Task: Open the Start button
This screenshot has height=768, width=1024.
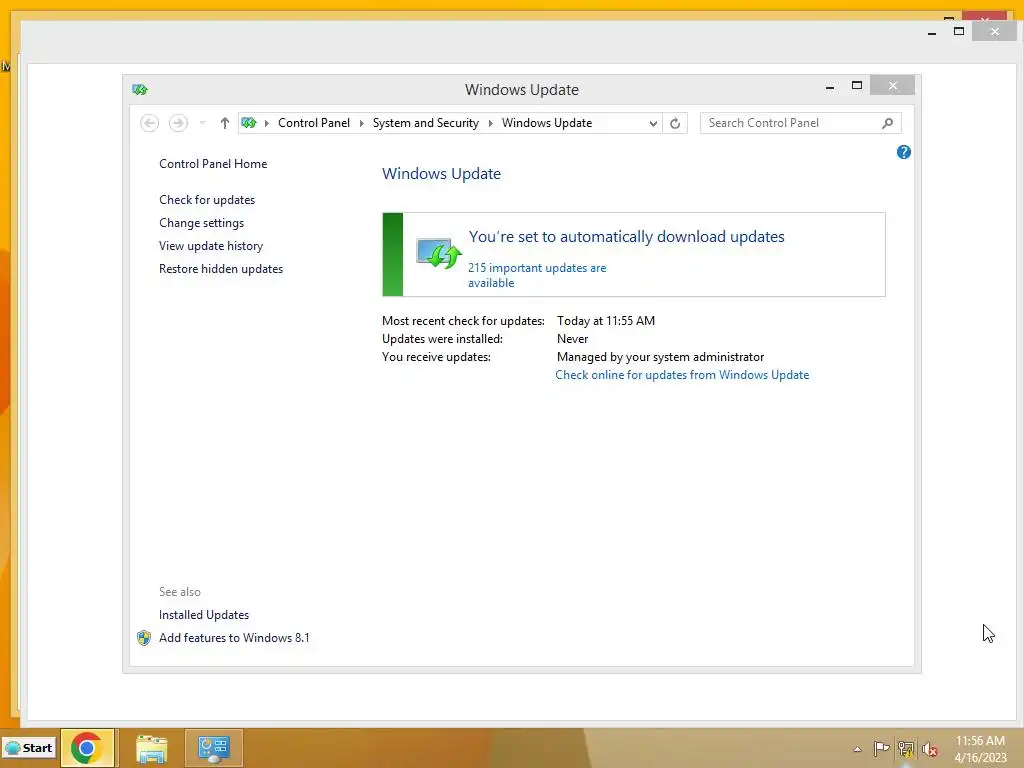Action: [29, 748]
